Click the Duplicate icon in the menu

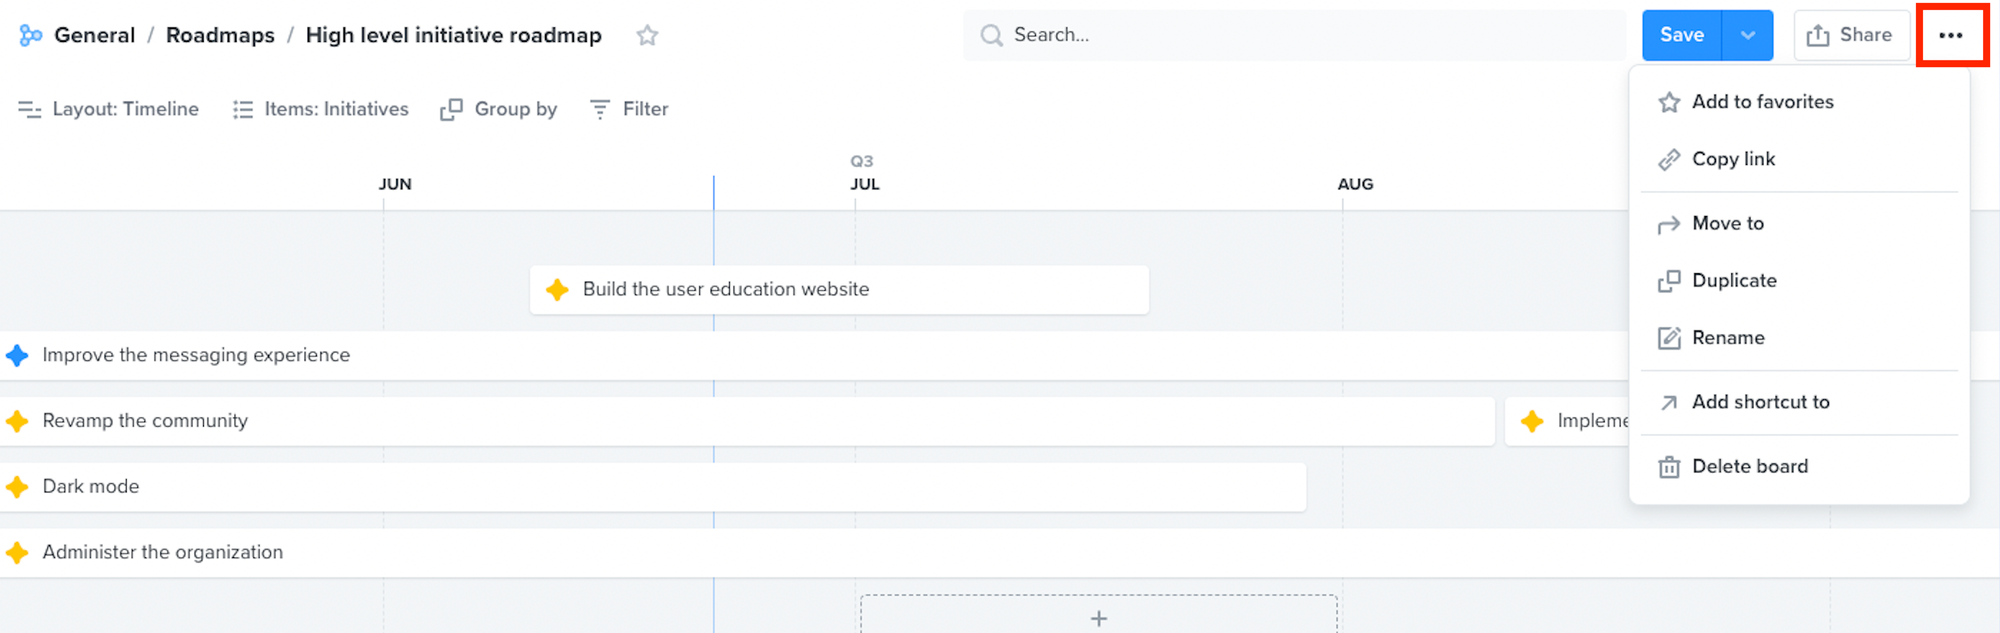tap(1669, 281)
